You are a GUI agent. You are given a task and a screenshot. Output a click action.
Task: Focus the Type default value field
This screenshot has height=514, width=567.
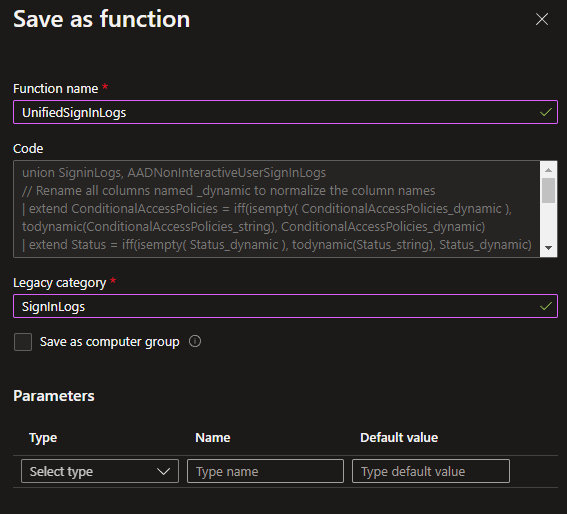click(431, 471)
